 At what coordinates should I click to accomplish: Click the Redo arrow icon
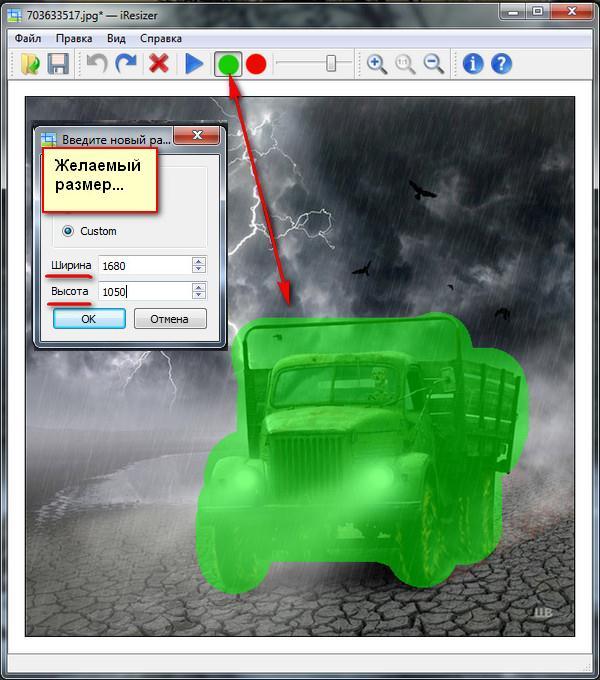125,64
